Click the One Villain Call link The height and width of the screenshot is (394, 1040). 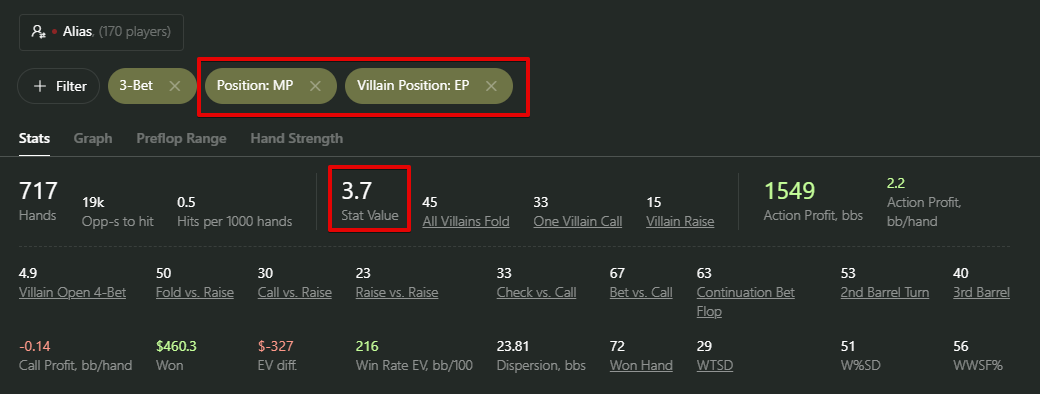[578, 222]
